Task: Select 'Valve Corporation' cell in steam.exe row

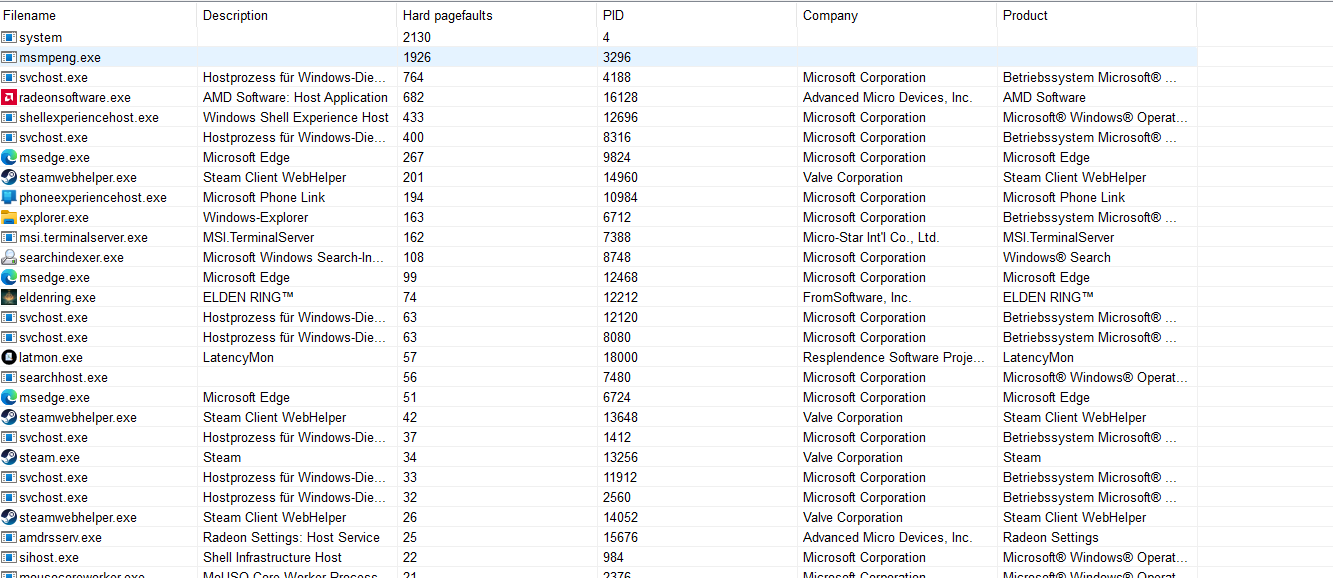Action: point(853,457)
